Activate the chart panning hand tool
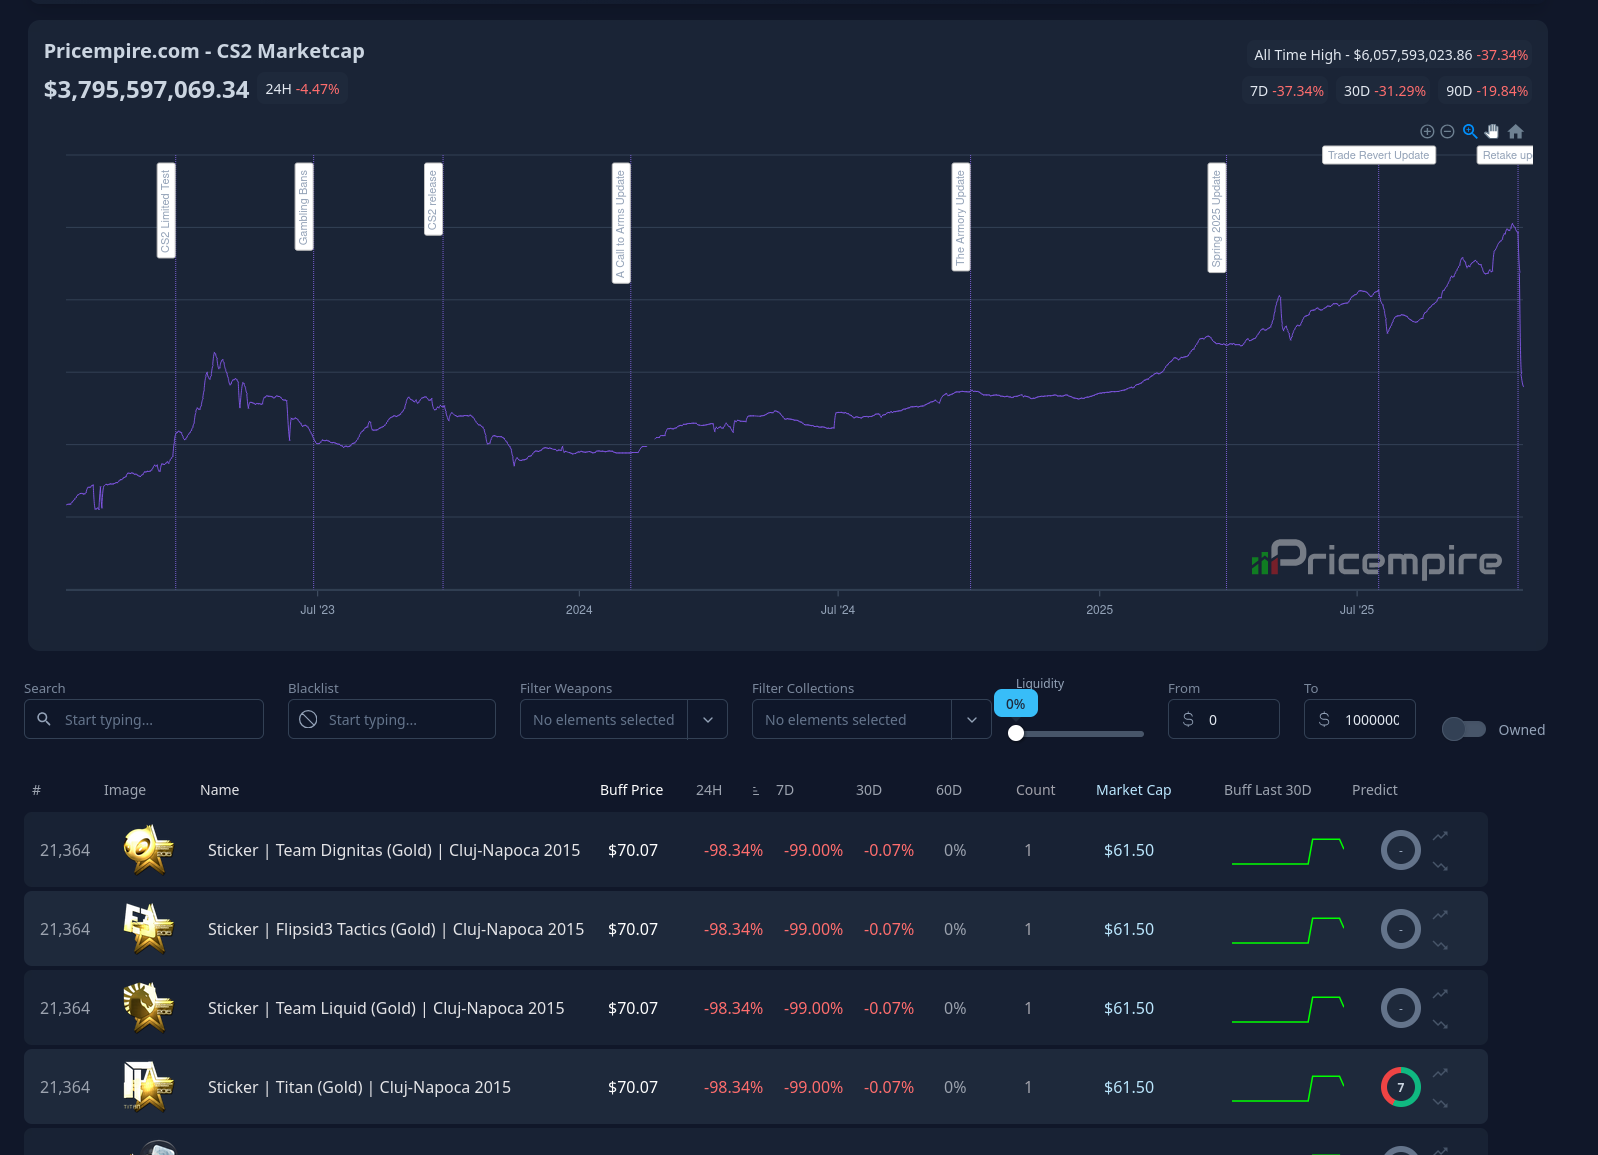This screenshot has height=1155, width=1598. click(1492, 131)
